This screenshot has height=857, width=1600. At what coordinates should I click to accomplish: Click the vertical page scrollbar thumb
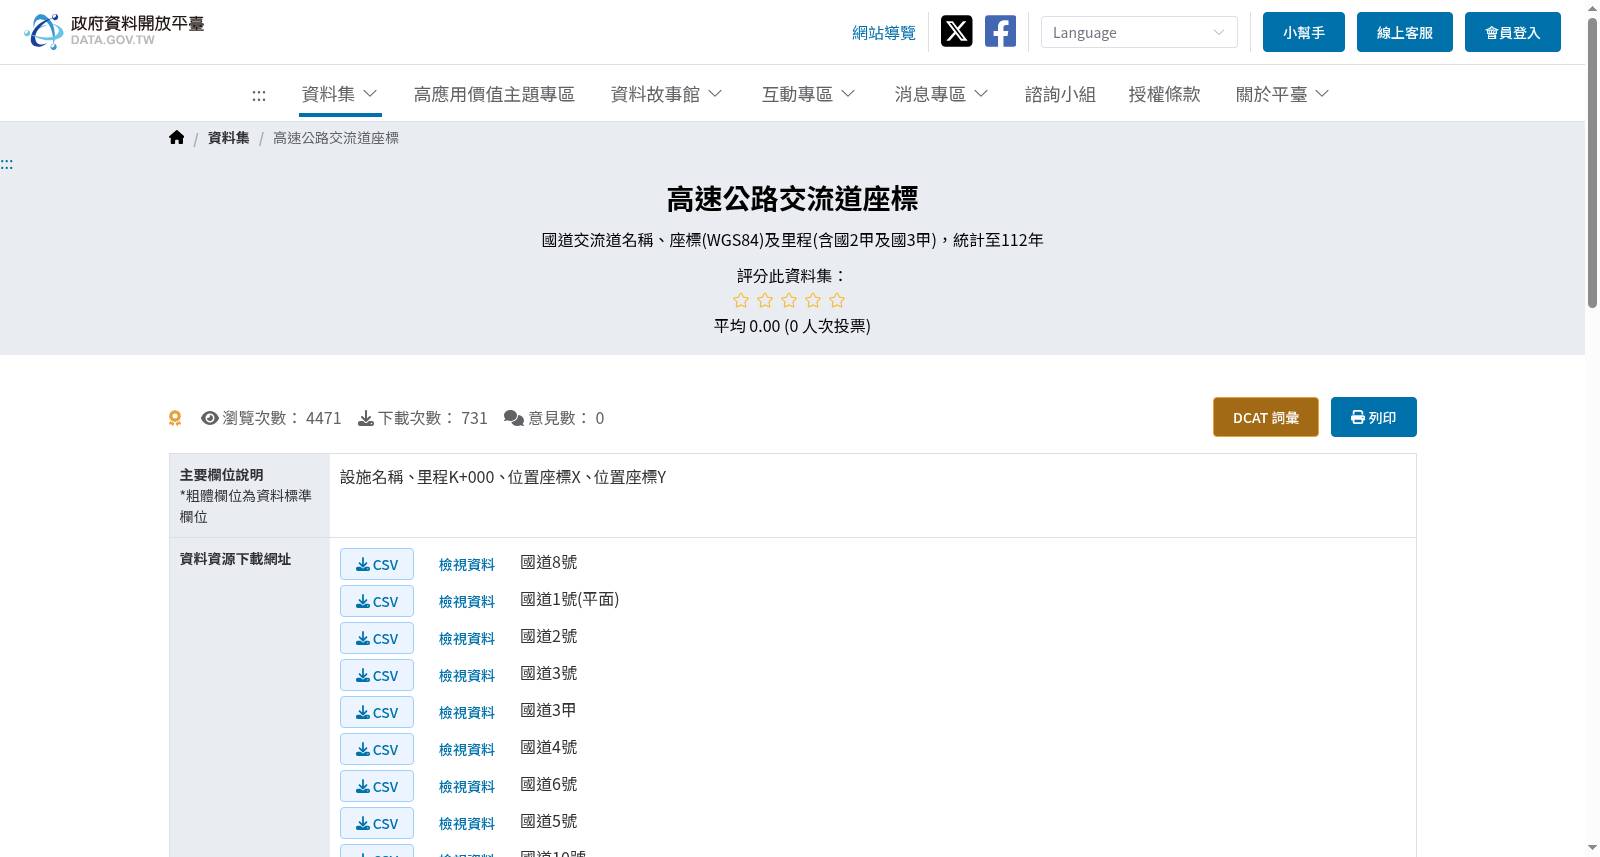point(1592,162)
